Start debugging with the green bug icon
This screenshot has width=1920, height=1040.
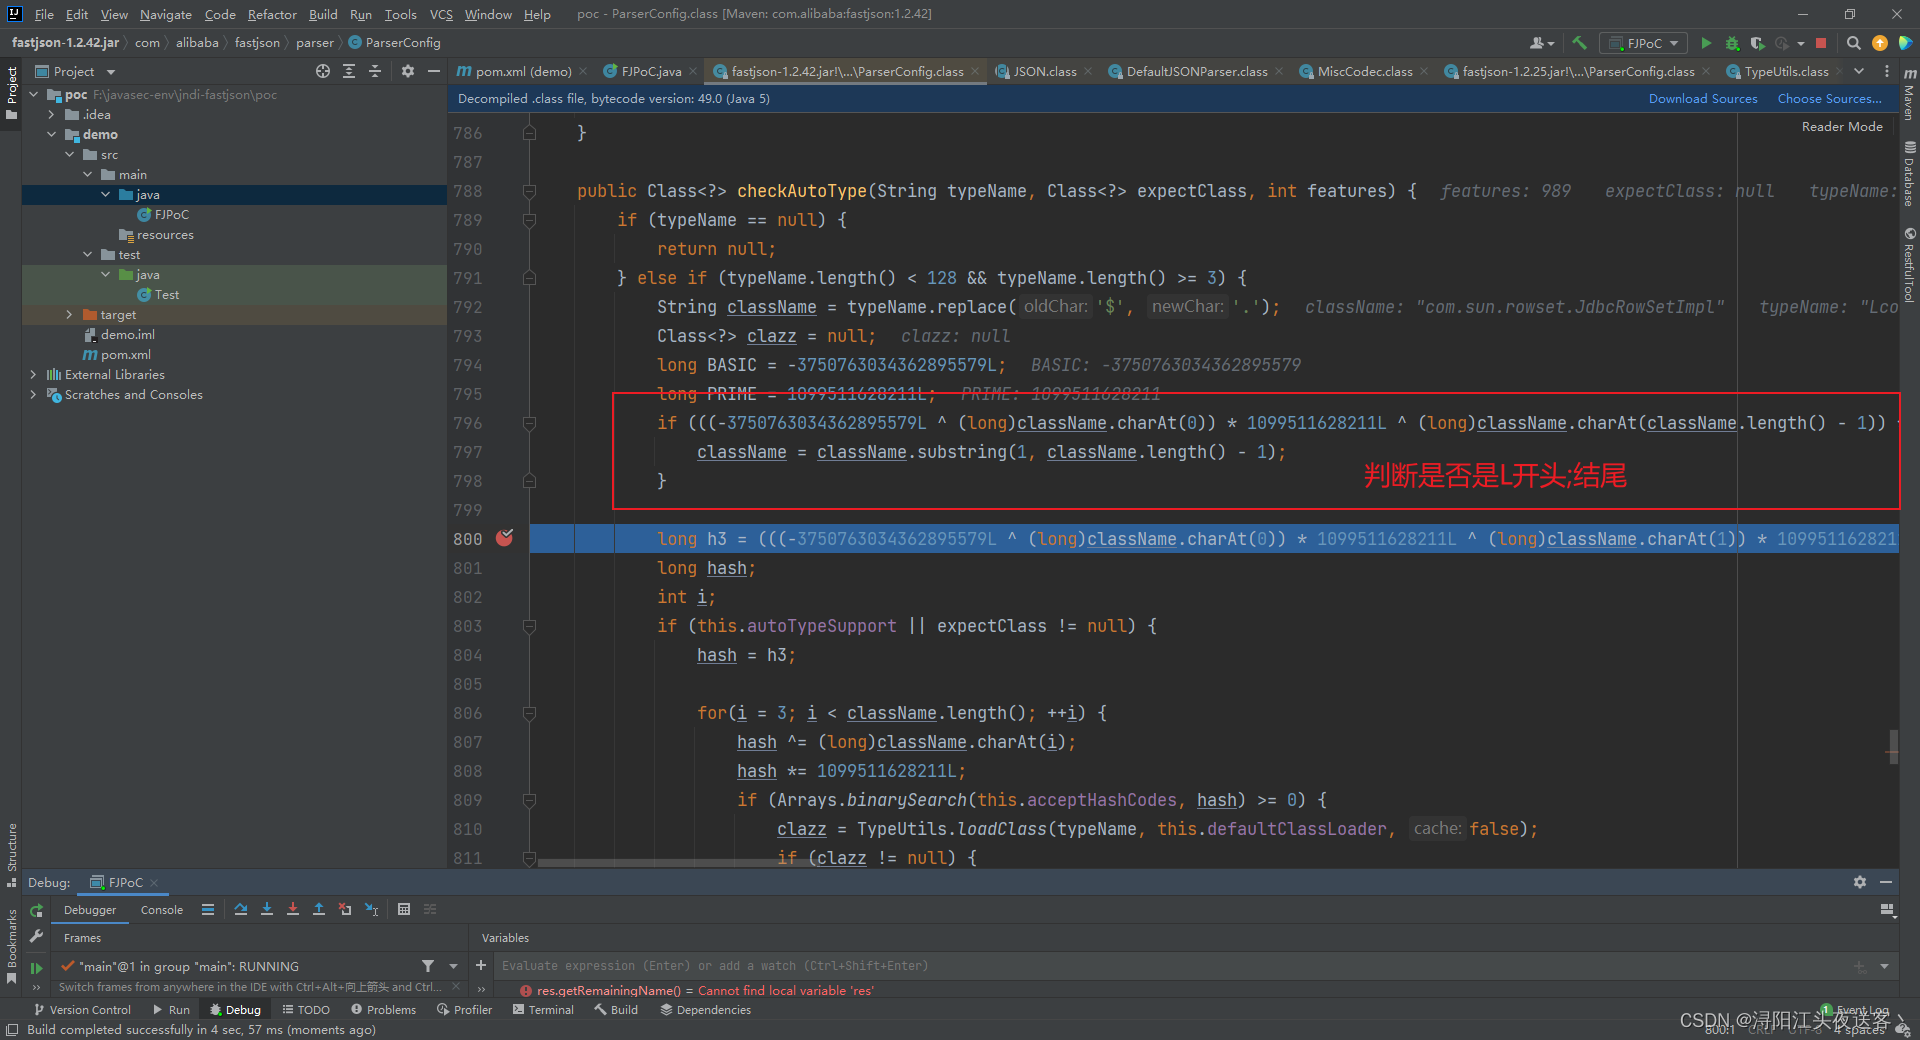[x=1732, y=43]
